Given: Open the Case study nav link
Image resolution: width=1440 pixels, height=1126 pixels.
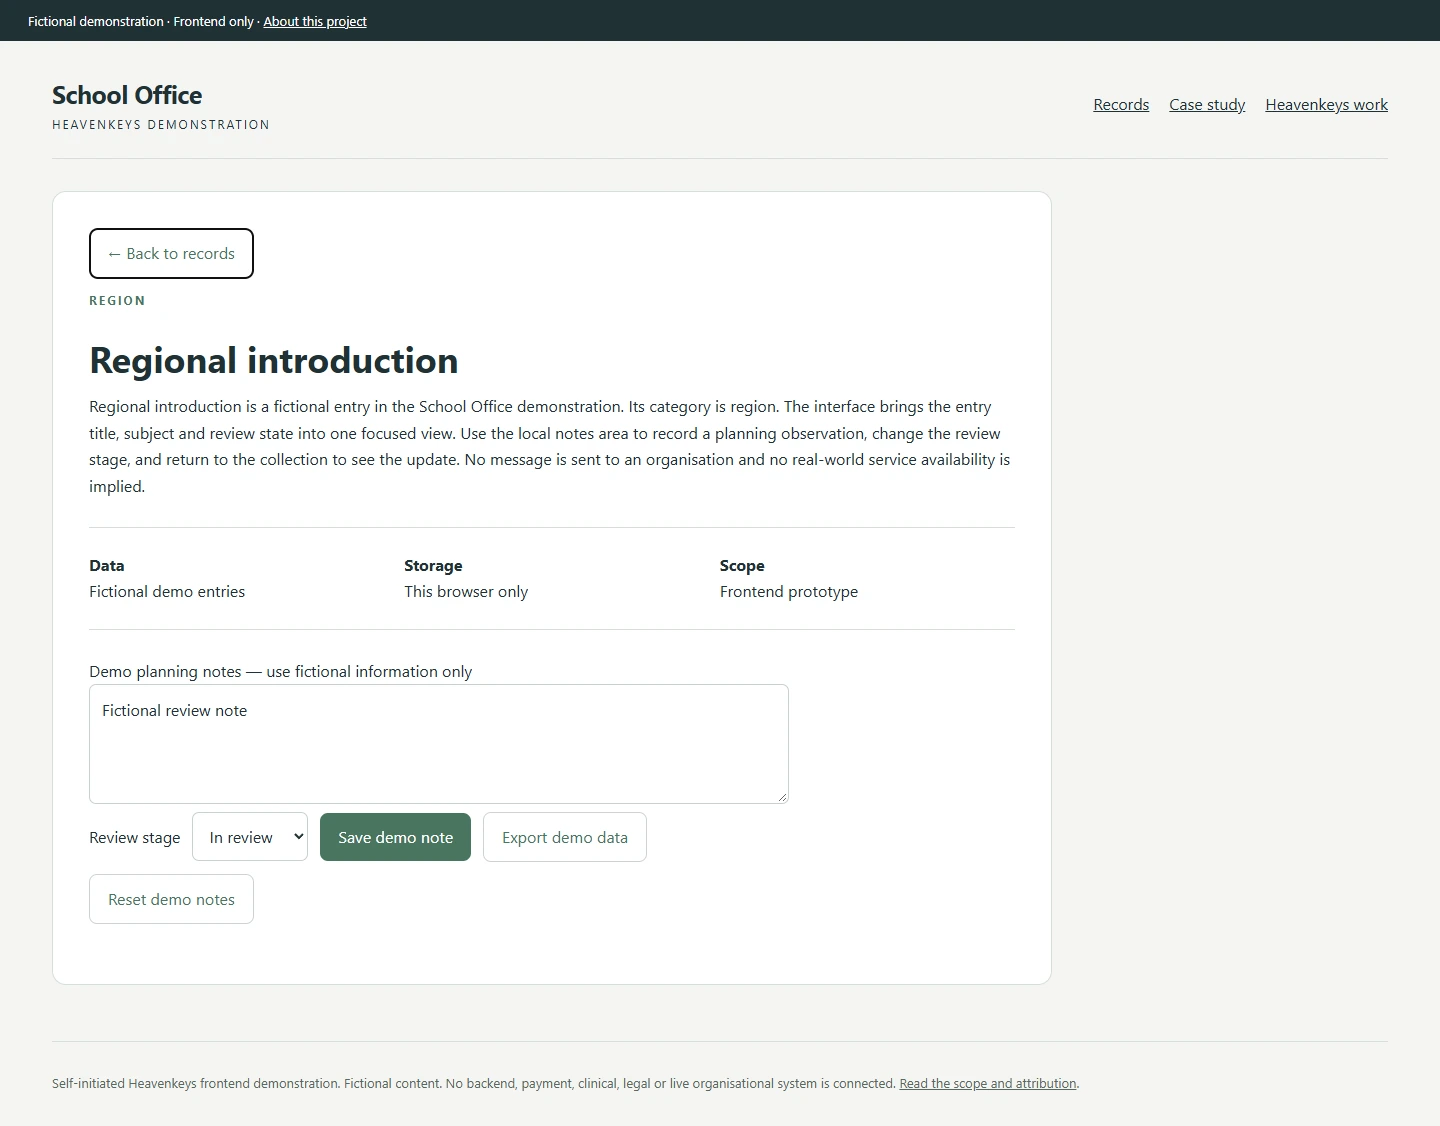Looking at the screenshot, I should click(1207, 105).
